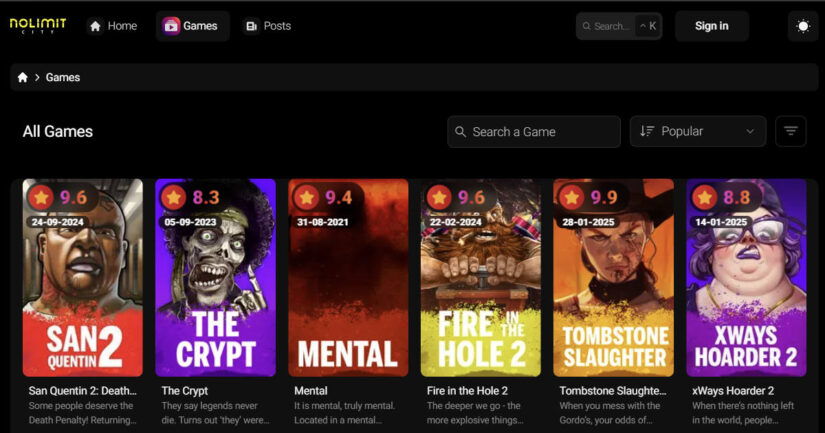Focus the Search a Game field
Image resolution: width=825 pixels, height=433 pixels.
pyautogui.click(x=540, y=131)
